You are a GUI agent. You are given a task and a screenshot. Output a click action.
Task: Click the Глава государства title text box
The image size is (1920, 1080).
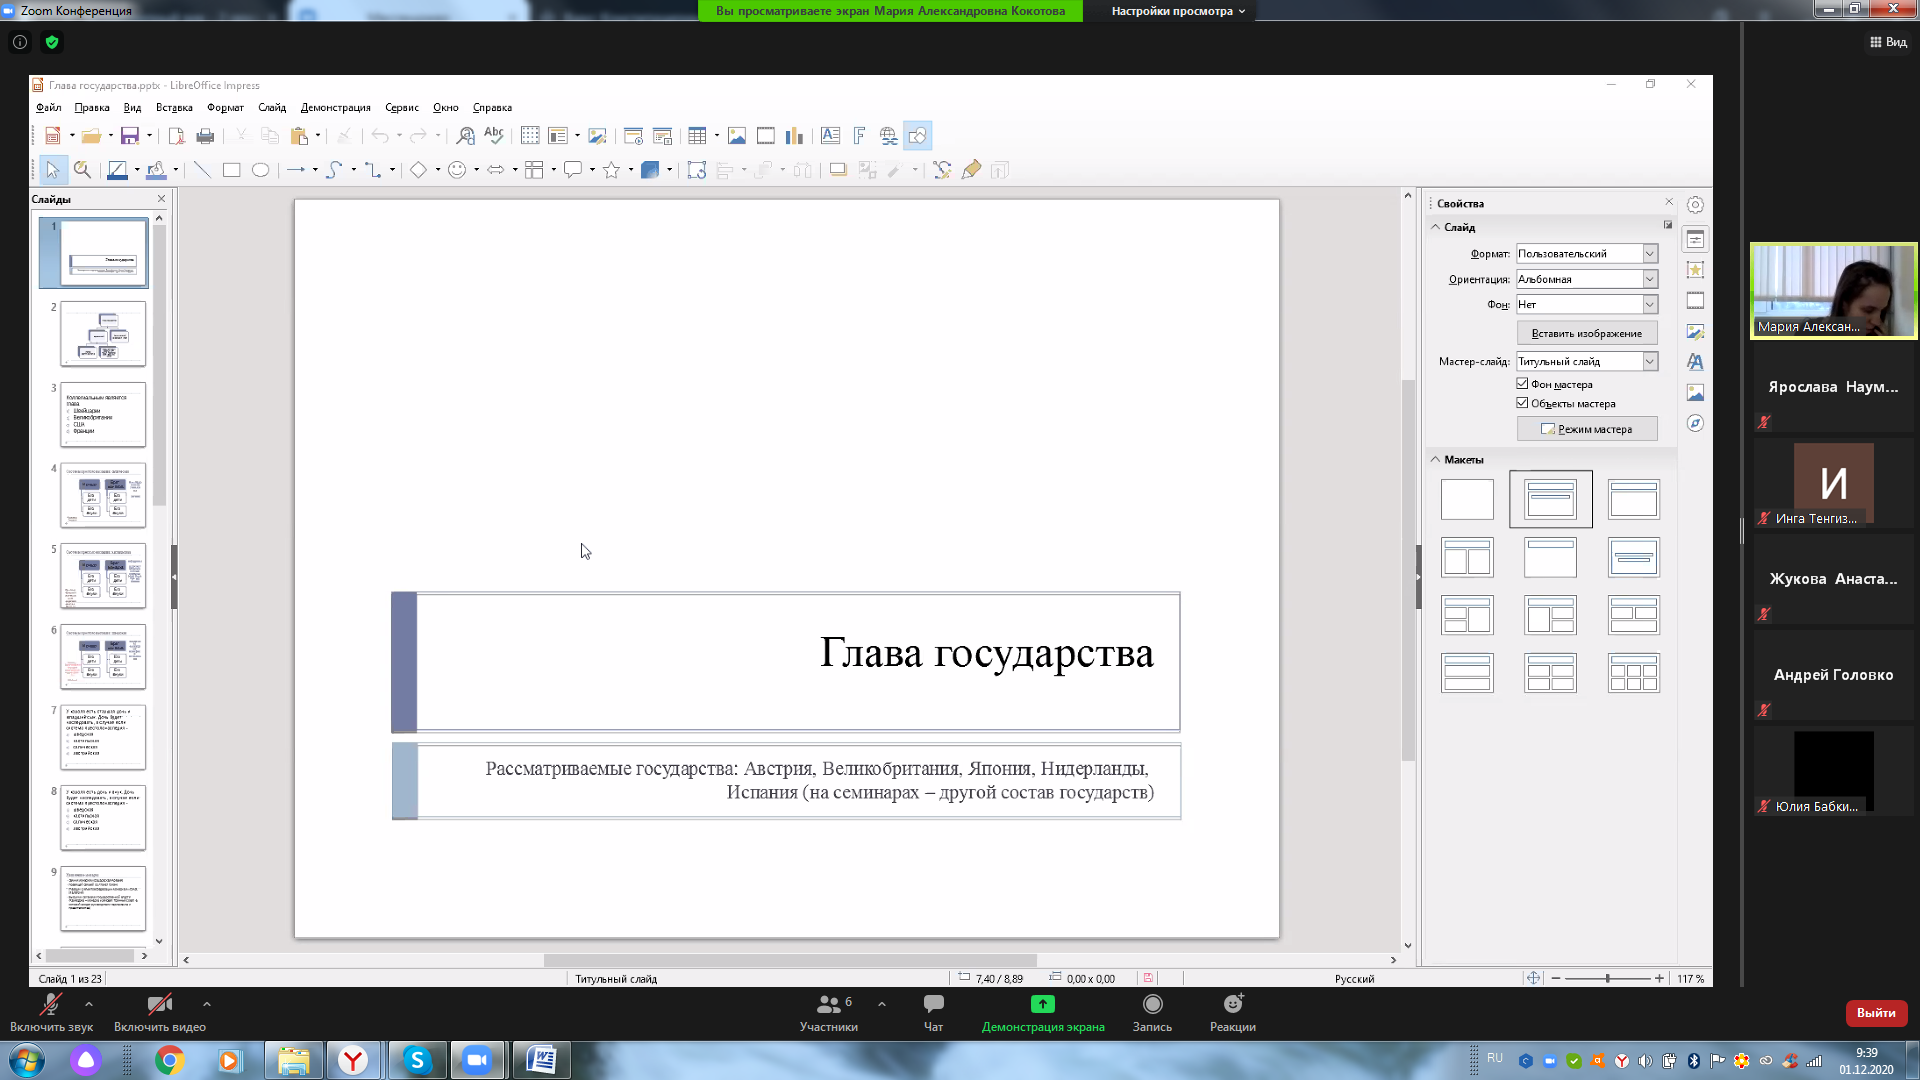coord(786,662)
